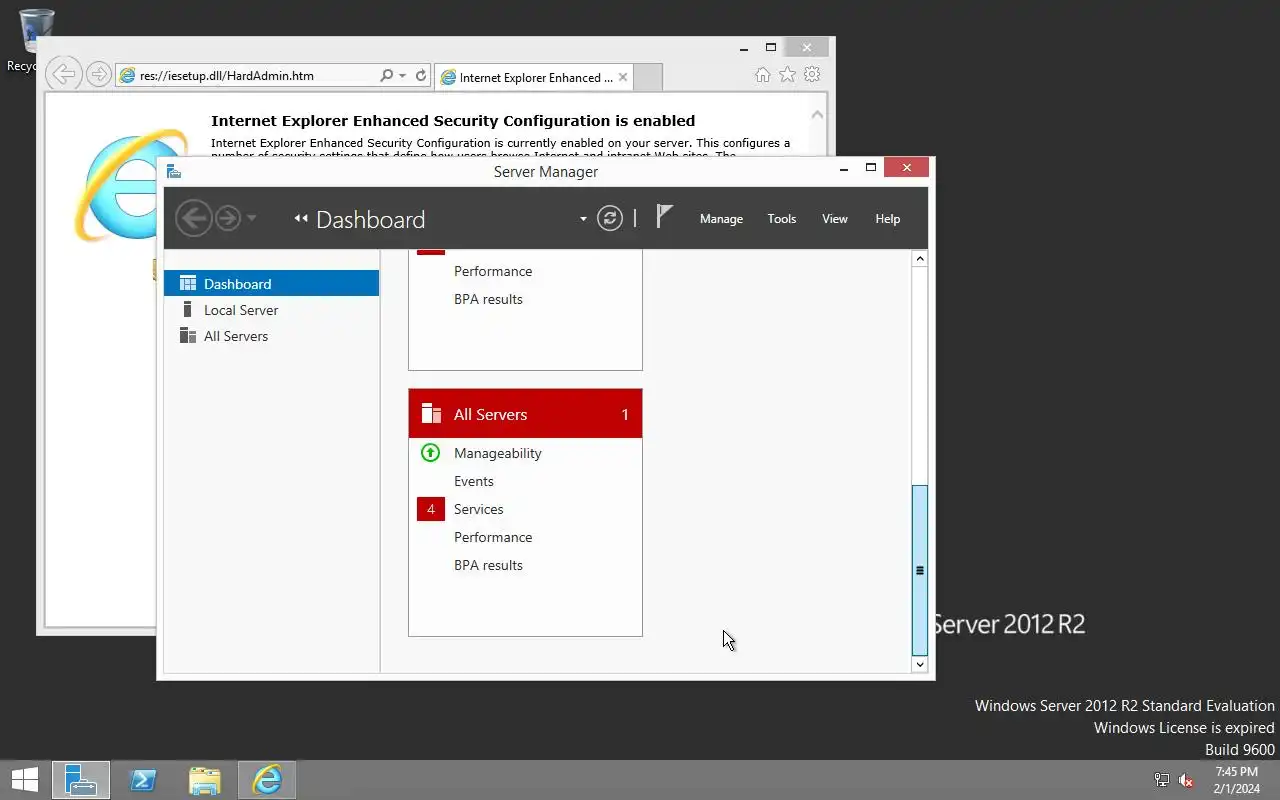Click the All Servers tile header icon

[x=431, y=414]
